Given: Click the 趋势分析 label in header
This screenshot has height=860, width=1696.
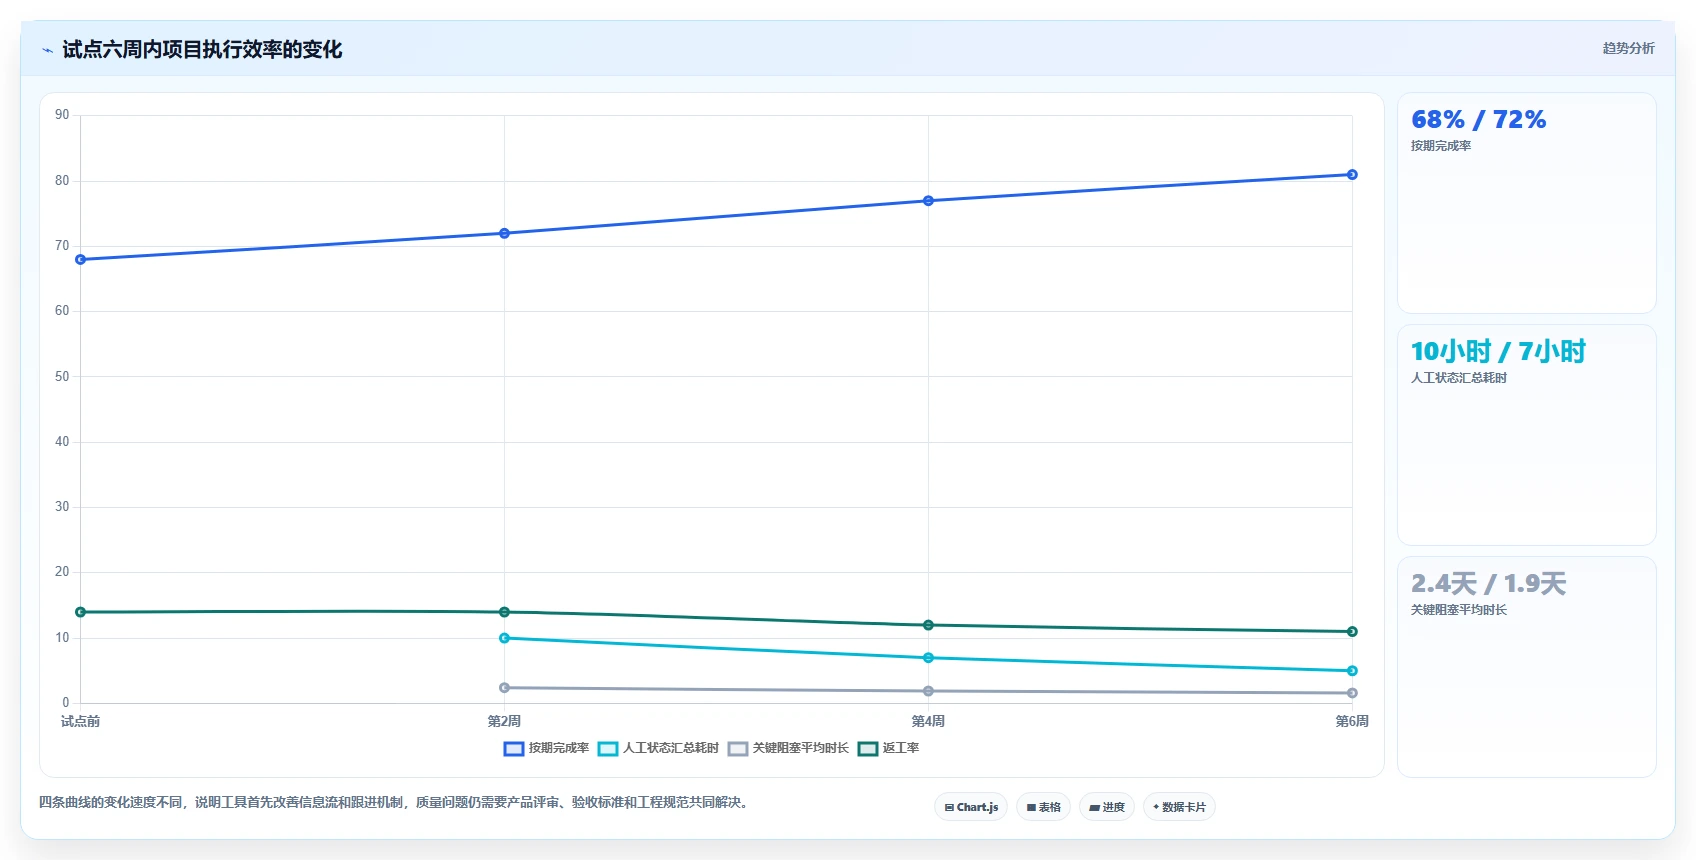Looking at the screenshot, I should (1628, 48).
